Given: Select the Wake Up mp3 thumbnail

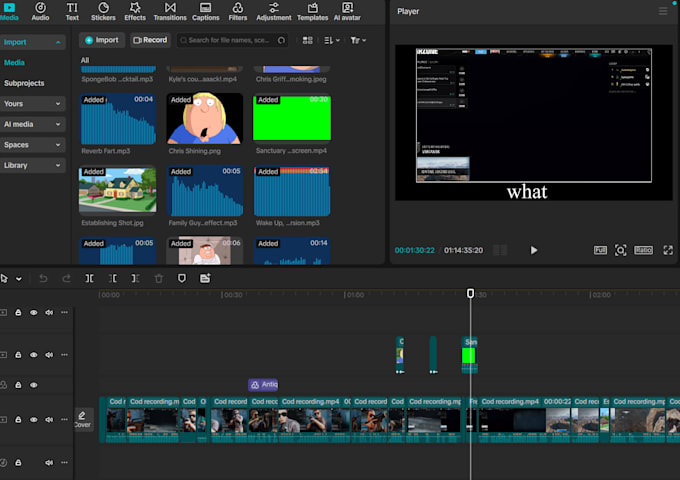Looking at the screenshot, I should [292, 190].
